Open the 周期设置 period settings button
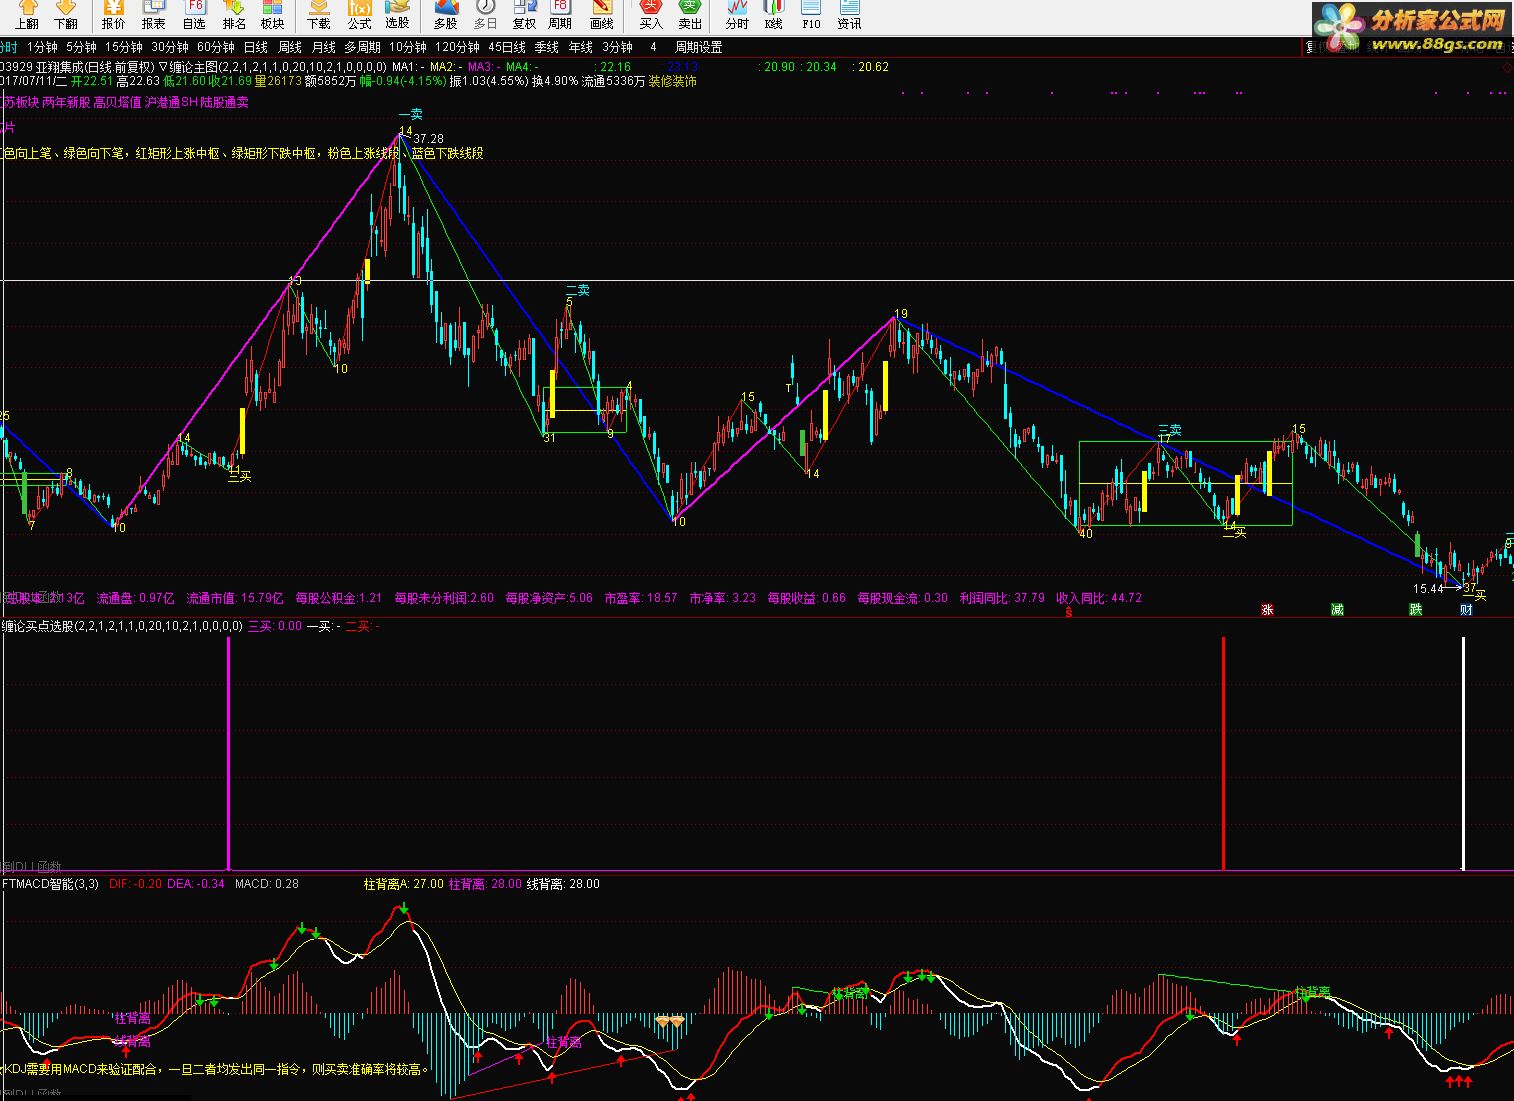The height and width of the screenshot is (1101, 1514). (x=698, y=47)
